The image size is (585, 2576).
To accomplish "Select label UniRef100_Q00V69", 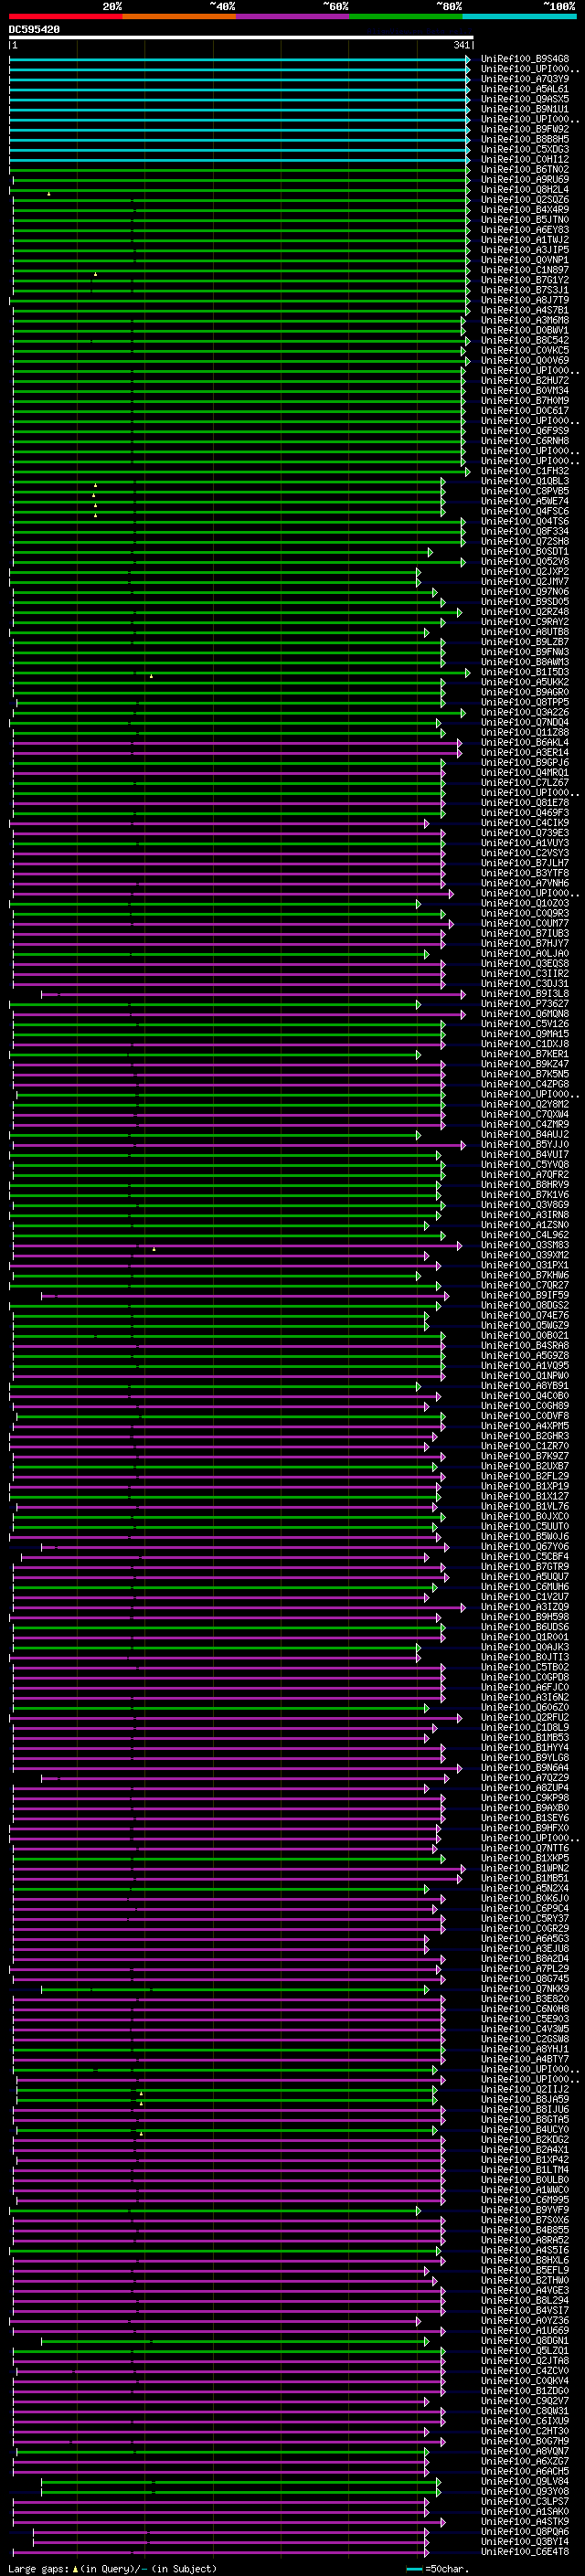I will click(524, 360).
